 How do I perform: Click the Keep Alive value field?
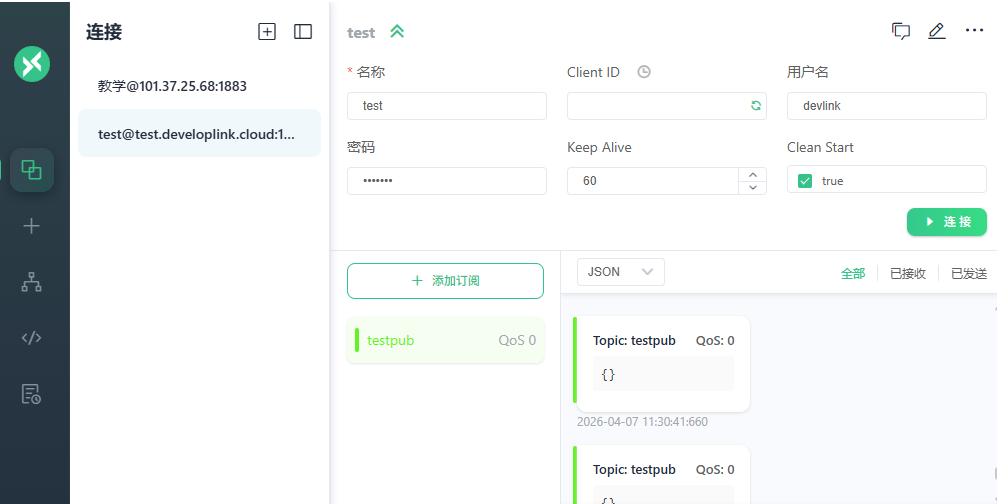click(653, 180)
